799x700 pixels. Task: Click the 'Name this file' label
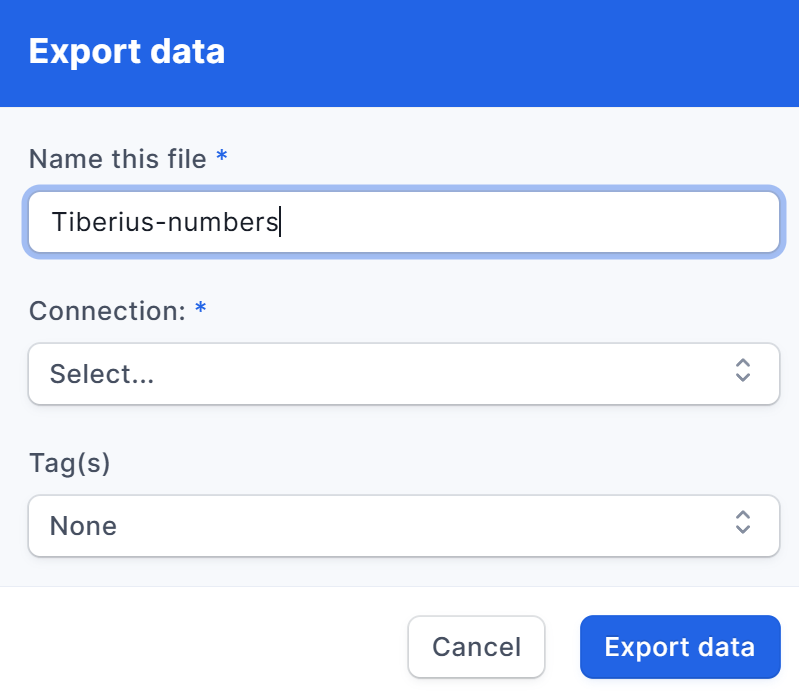coord(118,159)
